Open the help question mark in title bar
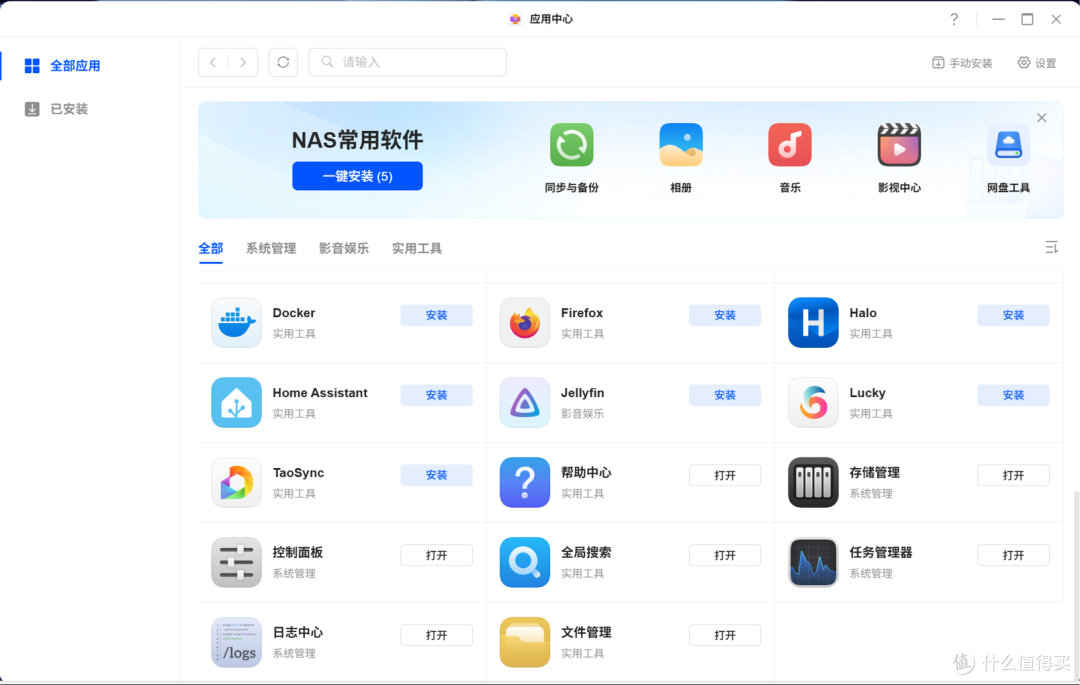Viewport: 1080px width, 685px height. (x=954, y=19)
